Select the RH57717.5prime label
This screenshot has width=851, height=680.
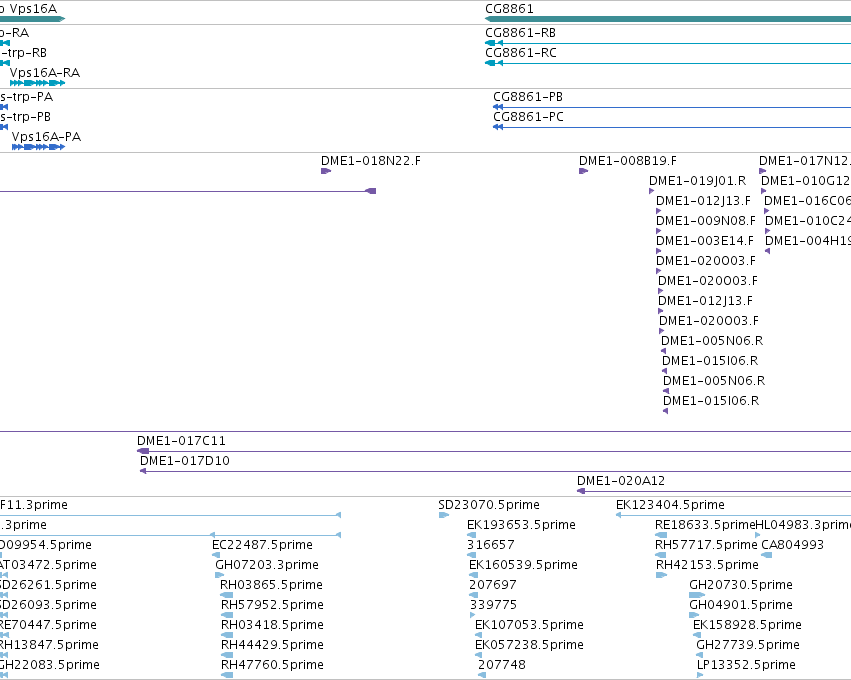706,545
